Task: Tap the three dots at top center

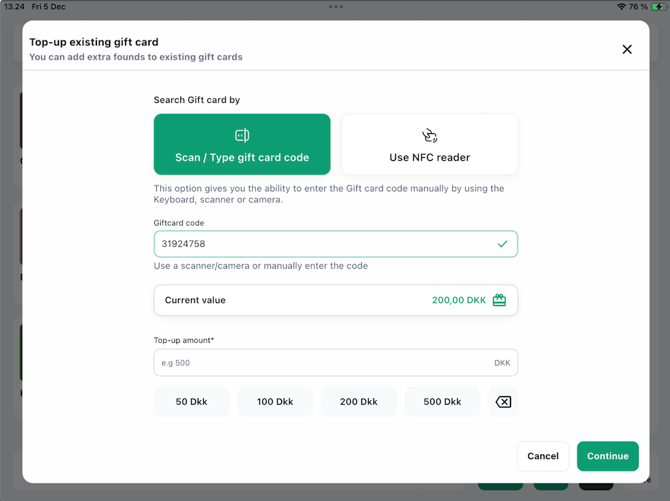Action: (336, 7)
